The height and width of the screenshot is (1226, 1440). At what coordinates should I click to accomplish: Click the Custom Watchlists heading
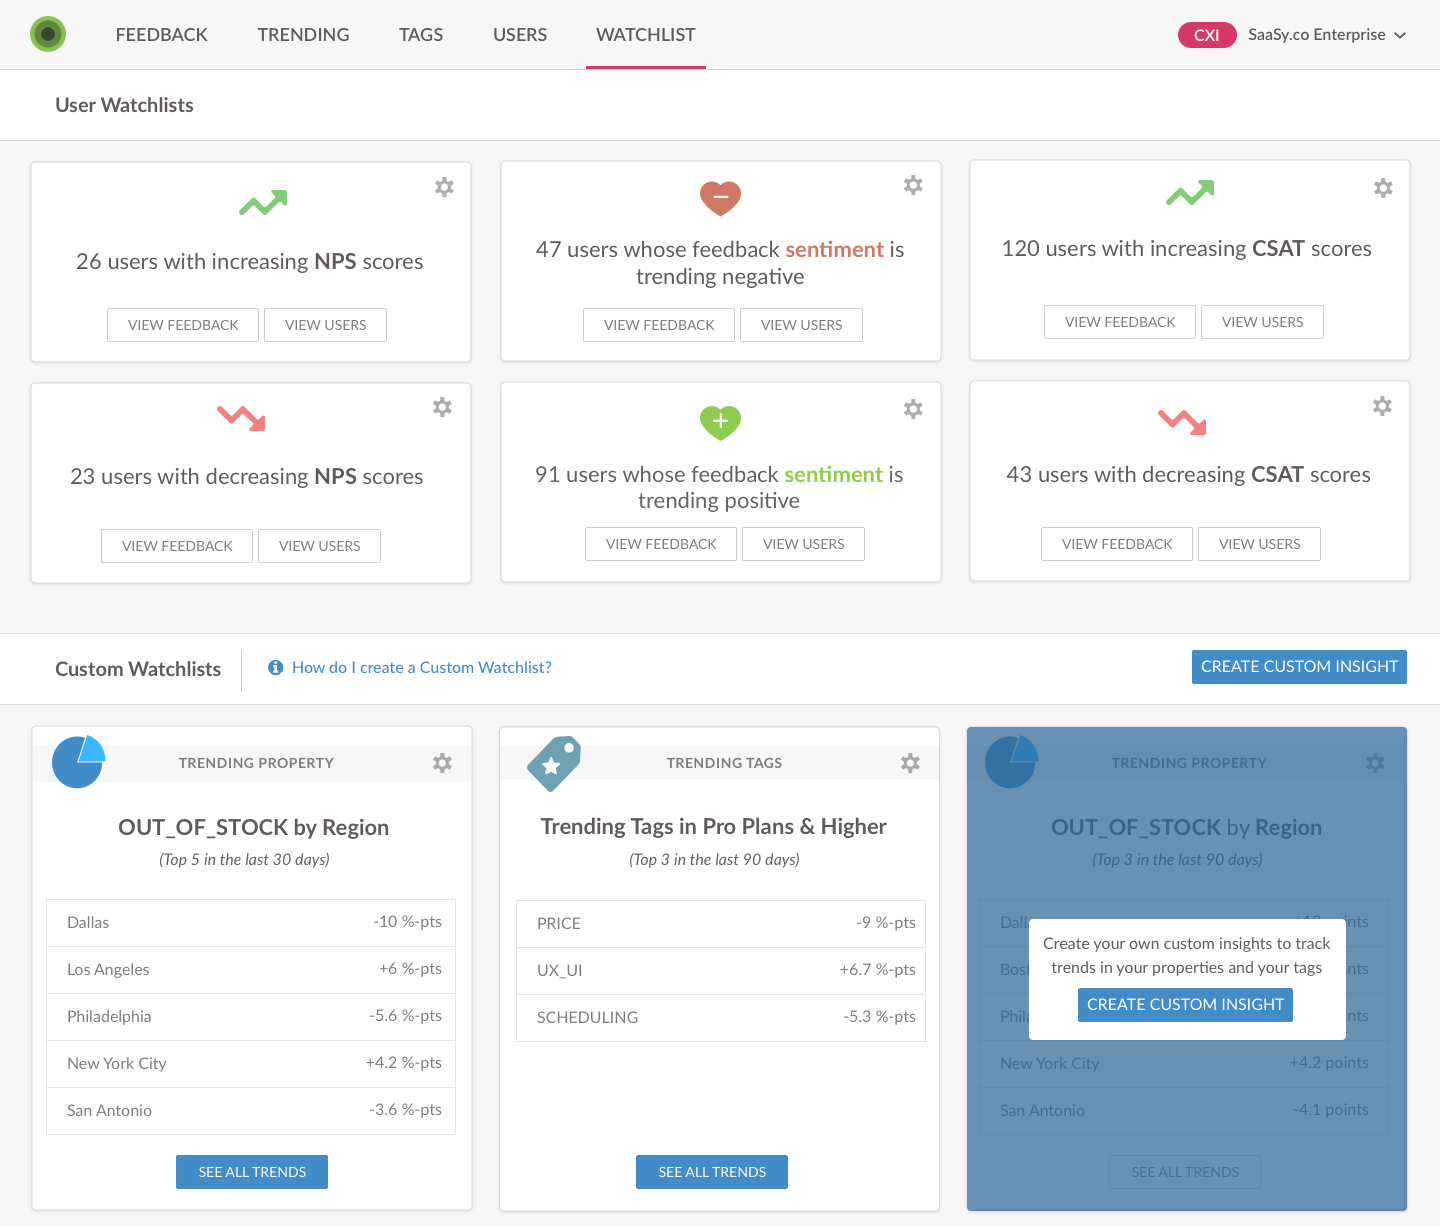[x=138, y=669]
